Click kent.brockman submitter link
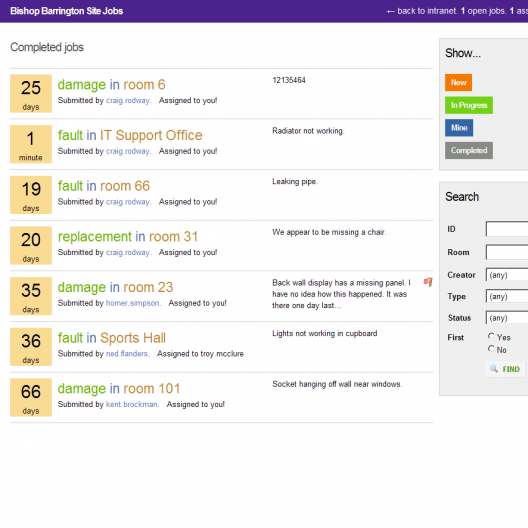Image resolution: width=528 pixels, height=528 pixels. pyautogui.click(x=132, y=404)
